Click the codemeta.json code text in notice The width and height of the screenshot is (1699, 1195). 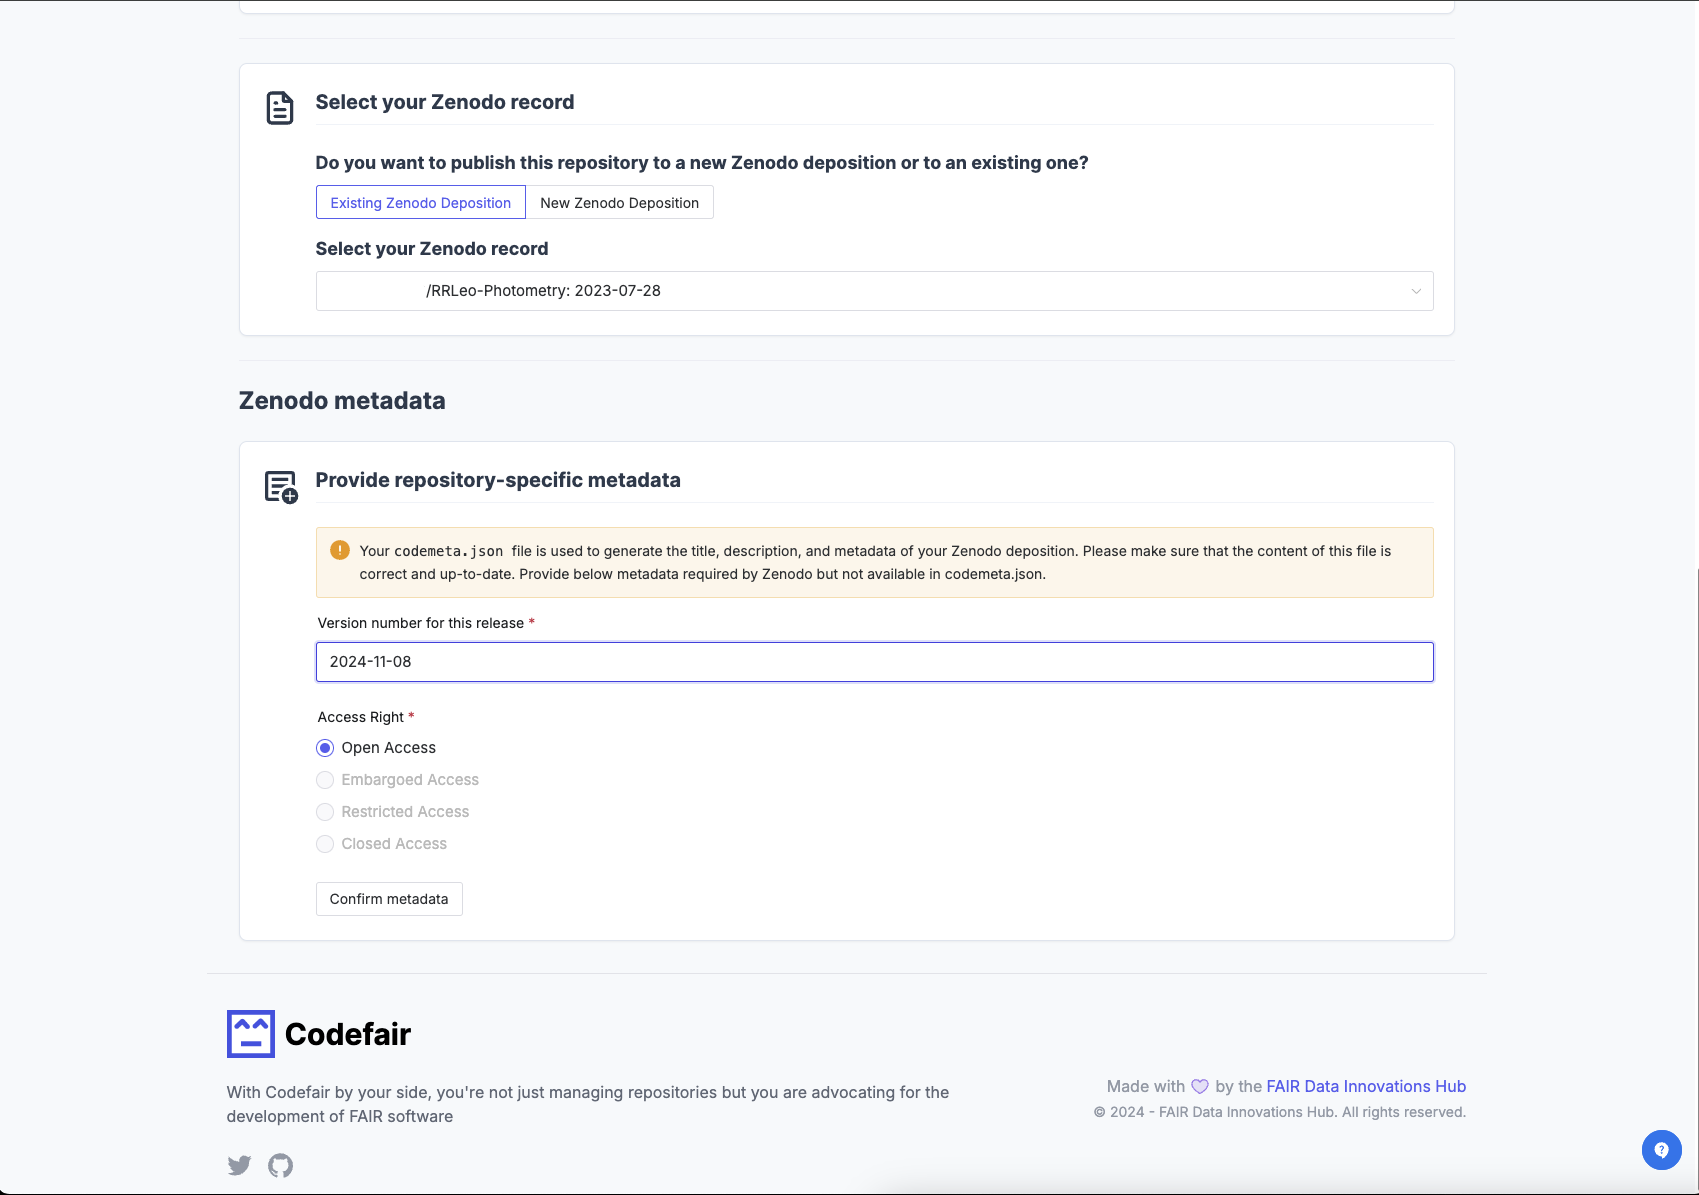tap(449, 551)
